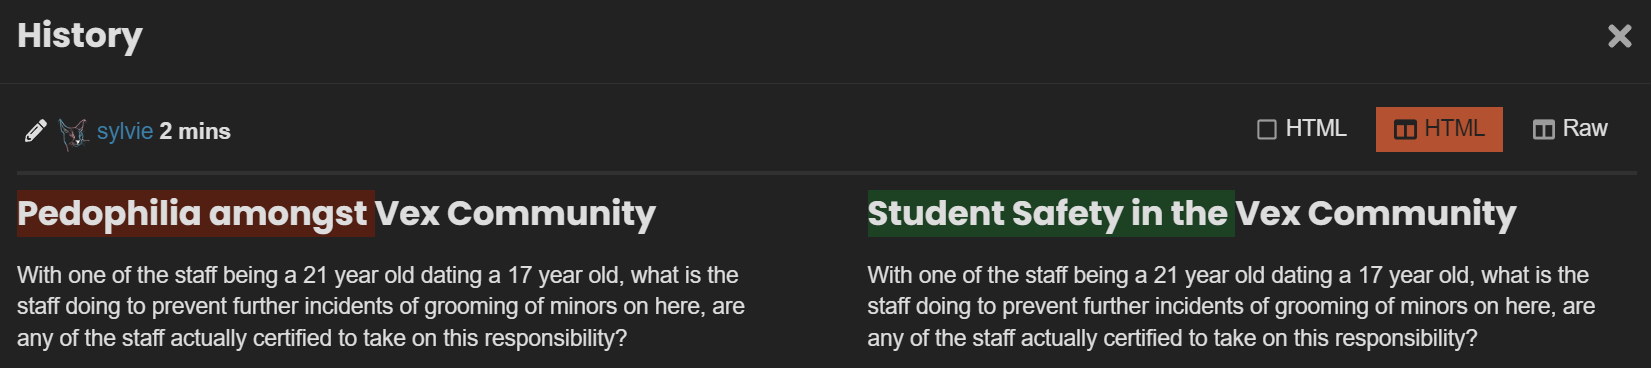Click the columns icon next to Raw
The width and height of the screenshot is (1651, 368).
click(1544, 130)
